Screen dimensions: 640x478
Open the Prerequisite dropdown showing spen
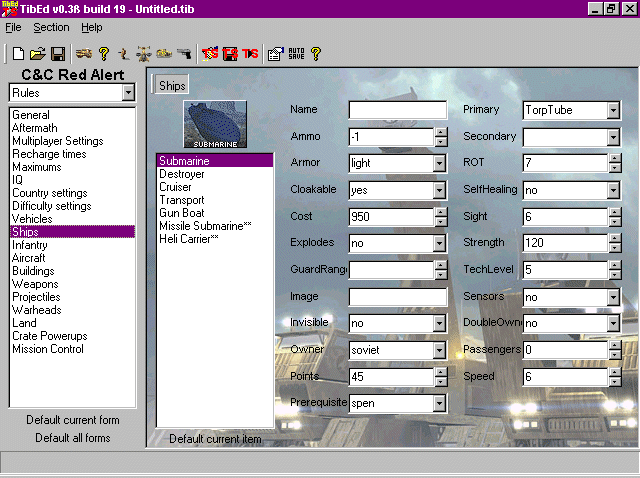[439, 404]
